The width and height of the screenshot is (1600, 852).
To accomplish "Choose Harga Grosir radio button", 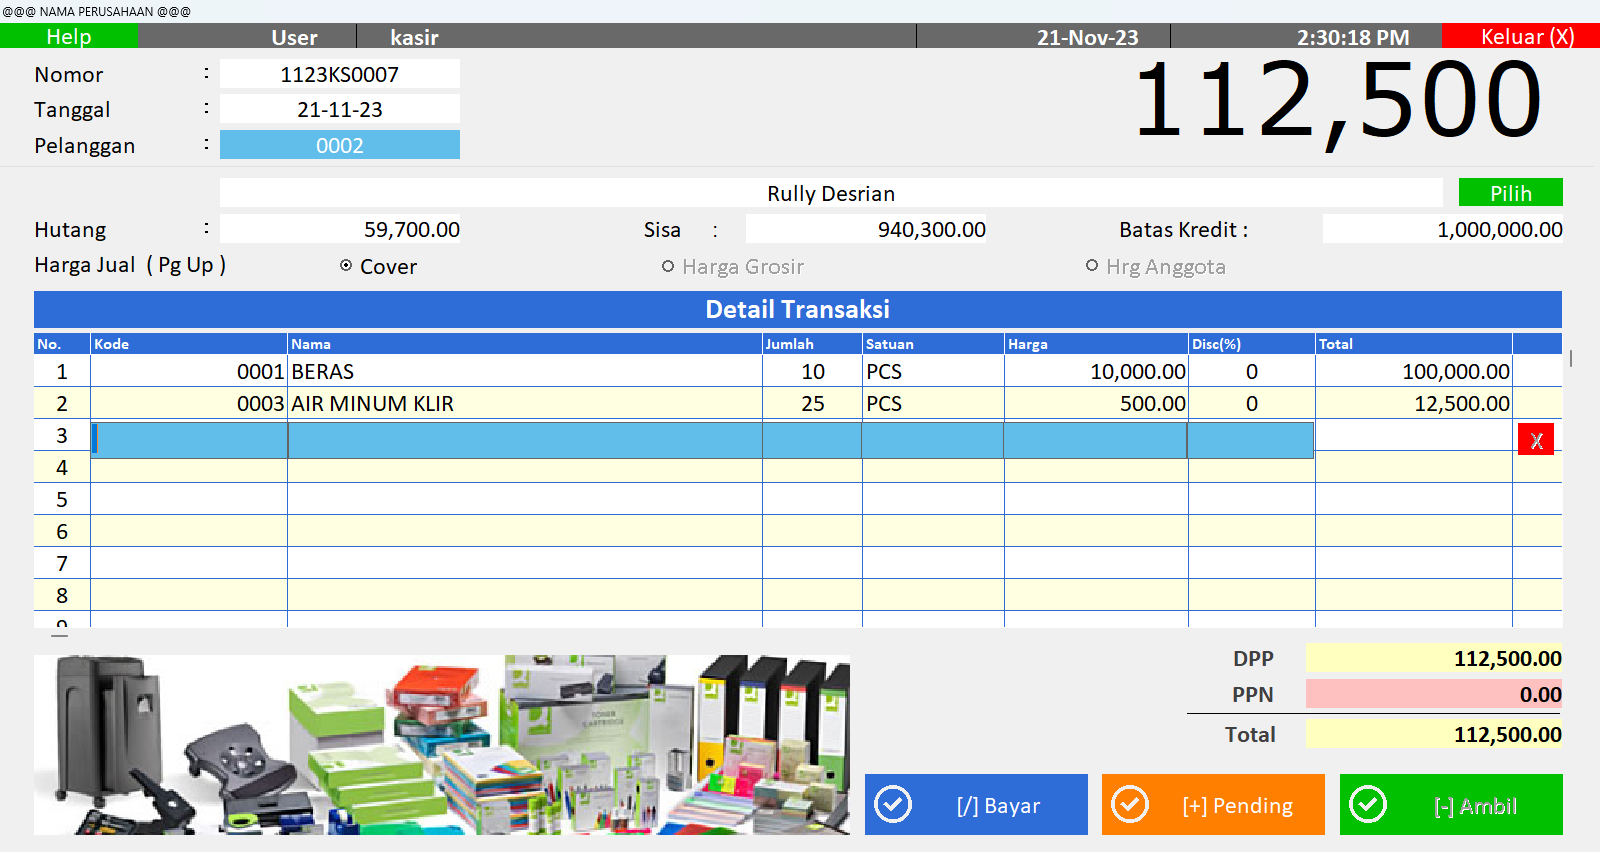I will pos(668,266).
